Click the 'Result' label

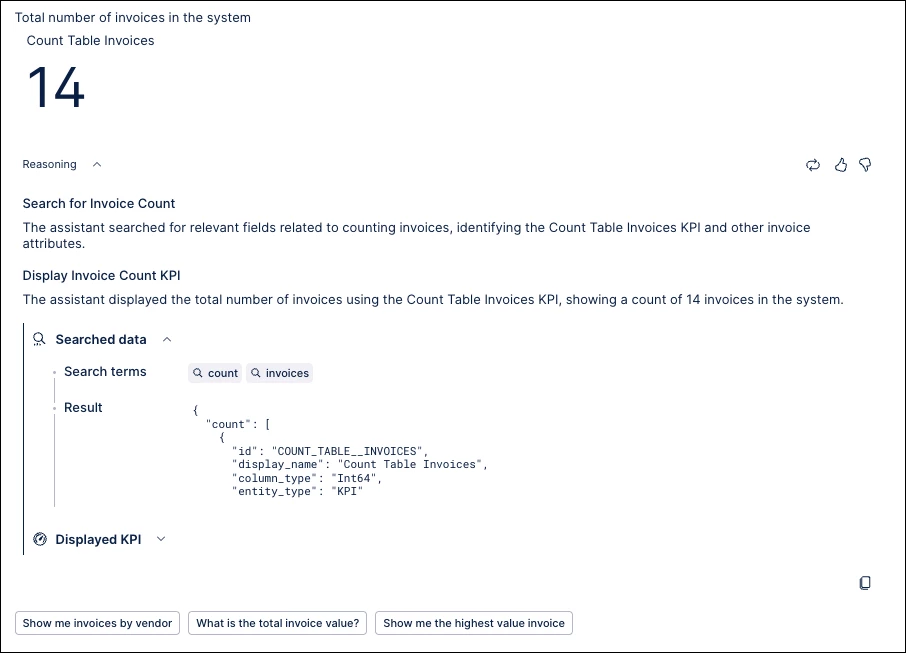(83, 407)
